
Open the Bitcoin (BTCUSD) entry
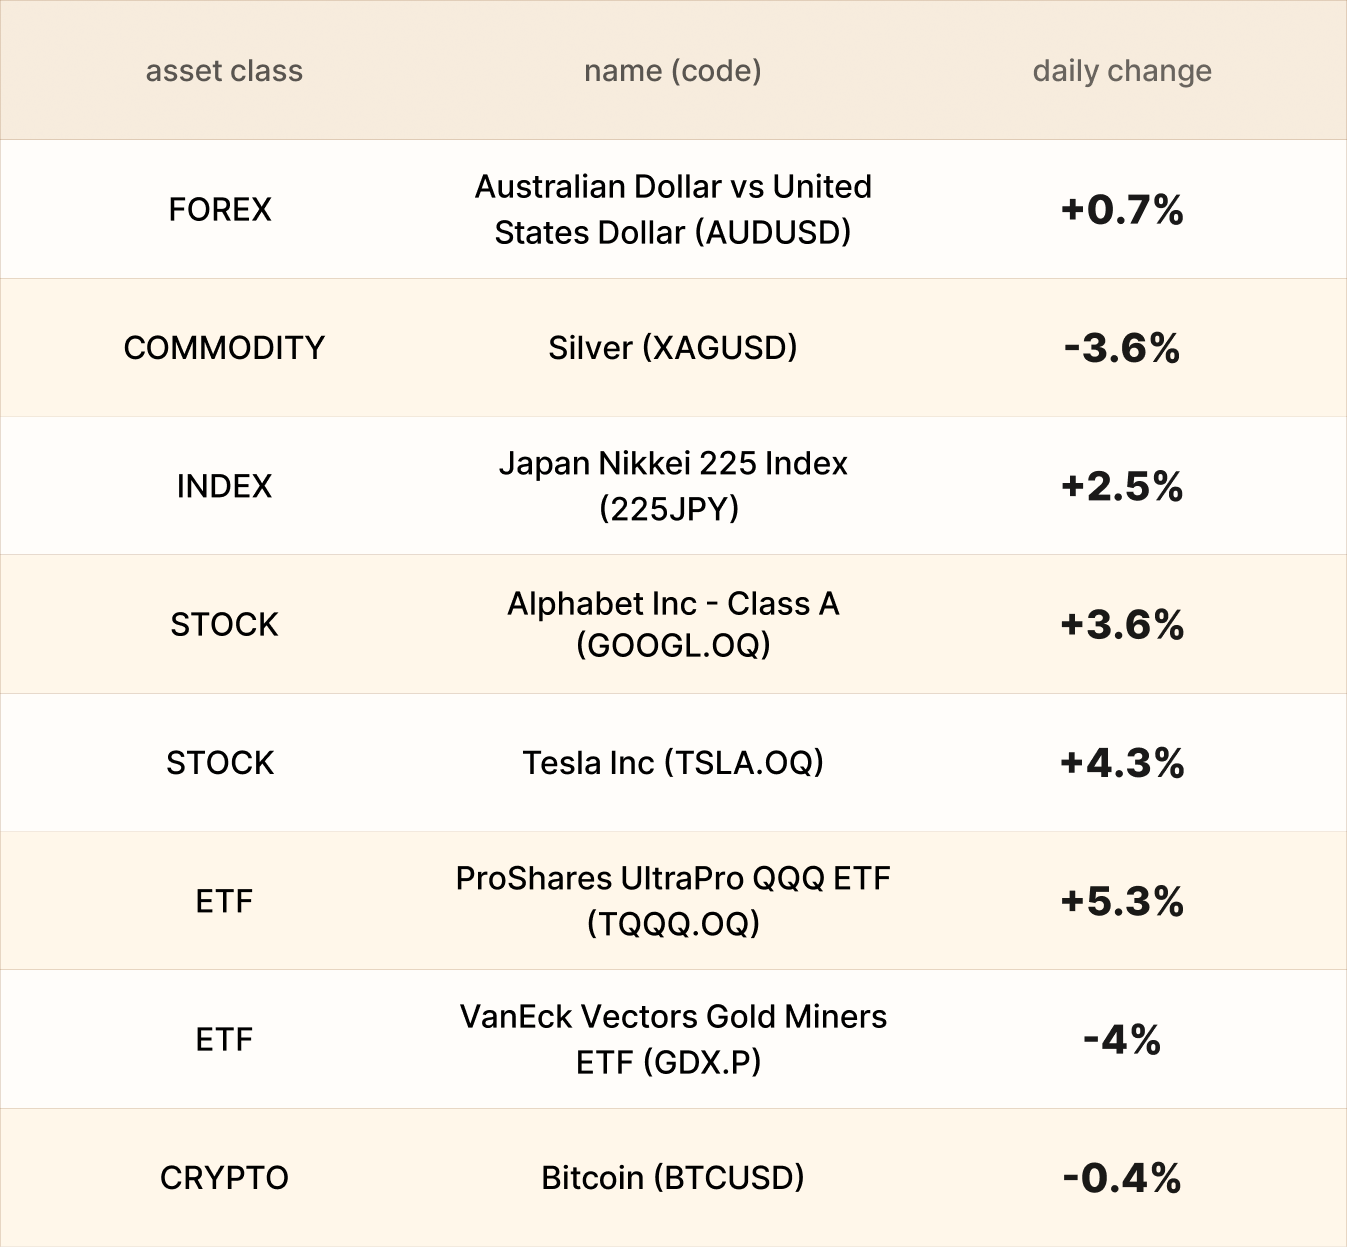tap(672, 1177)
